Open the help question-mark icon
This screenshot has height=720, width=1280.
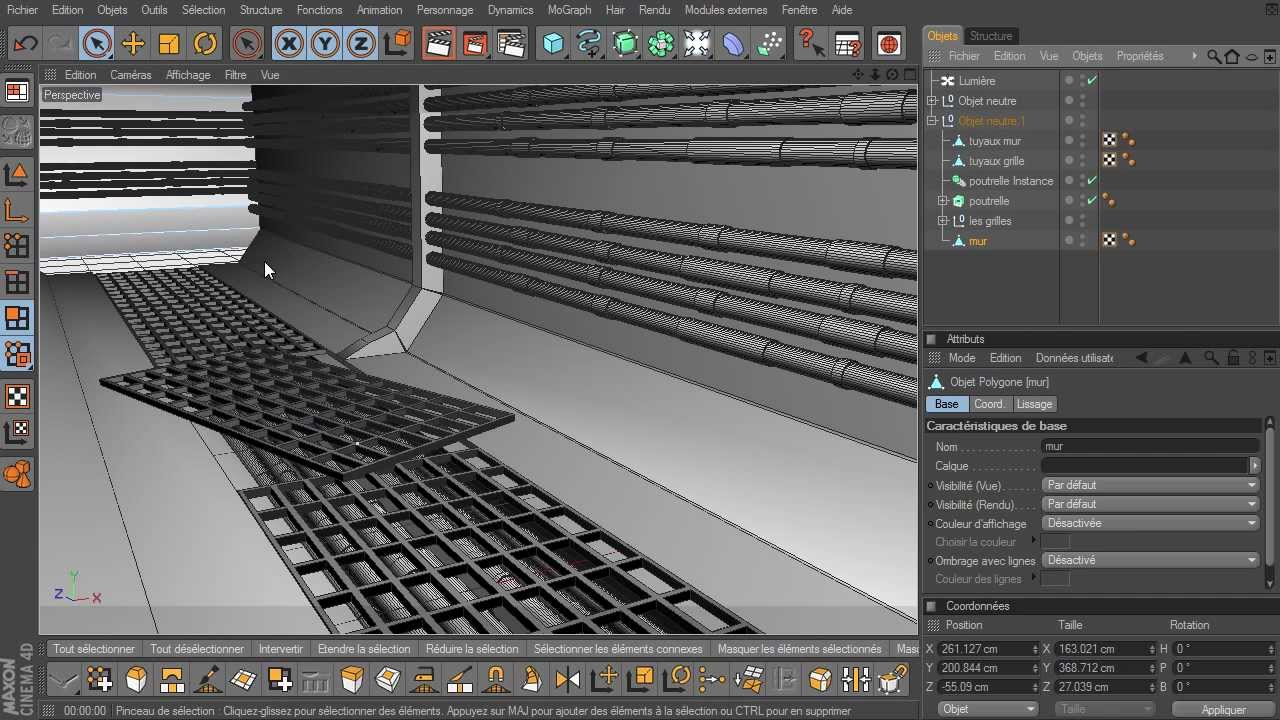811,44
